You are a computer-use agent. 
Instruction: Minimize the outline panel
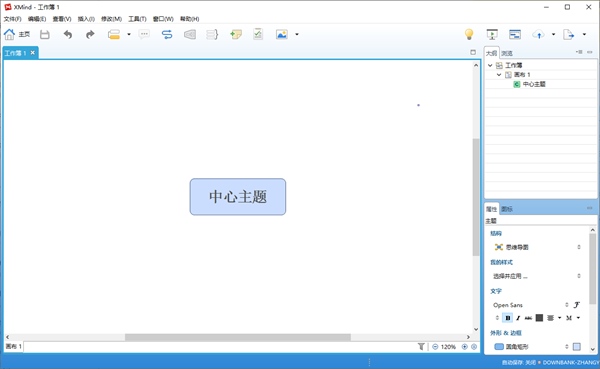coord(590,52)
